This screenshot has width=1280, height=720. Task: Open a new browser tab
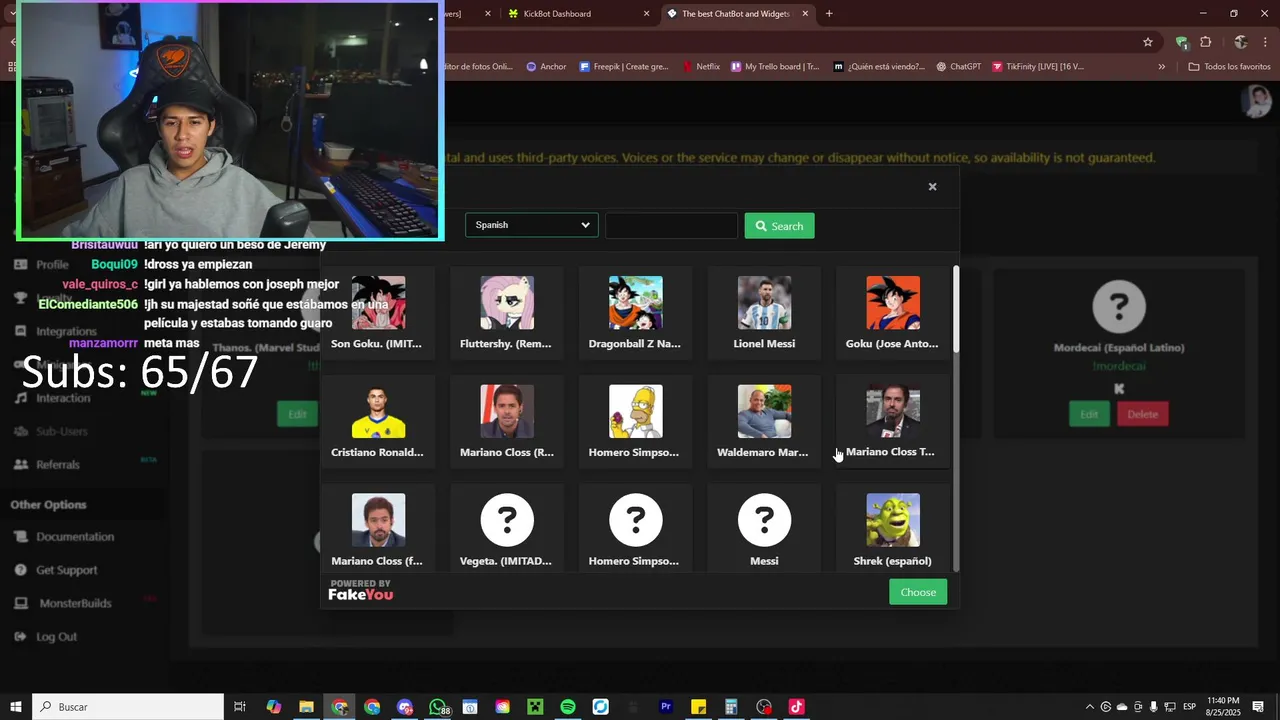(x=829, y=14)
